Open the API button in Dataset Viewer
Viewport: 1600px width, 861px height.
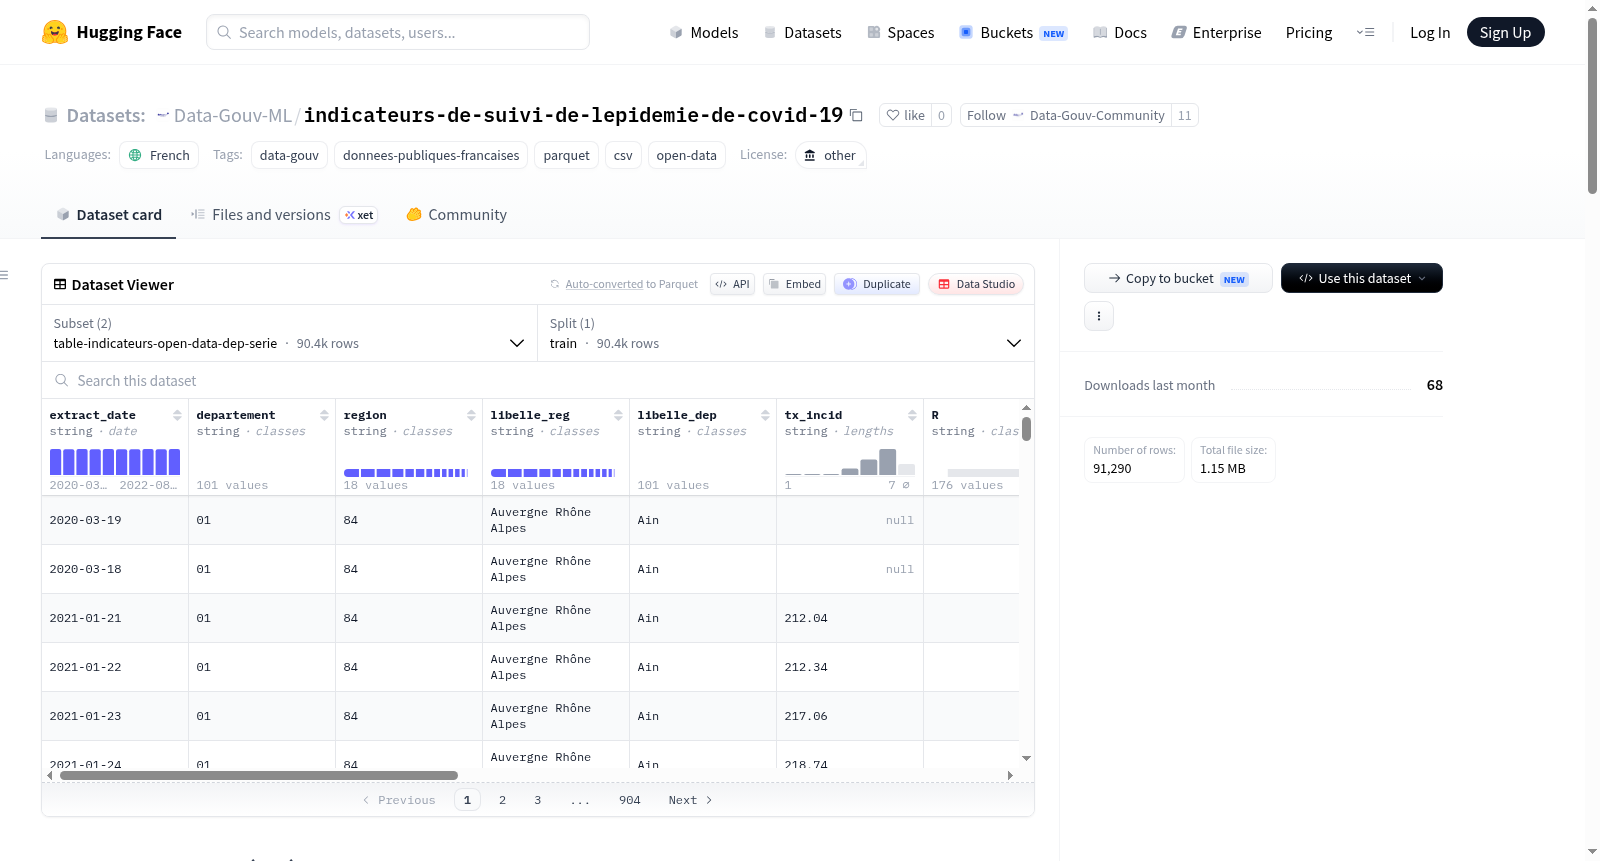pos(732,284)
